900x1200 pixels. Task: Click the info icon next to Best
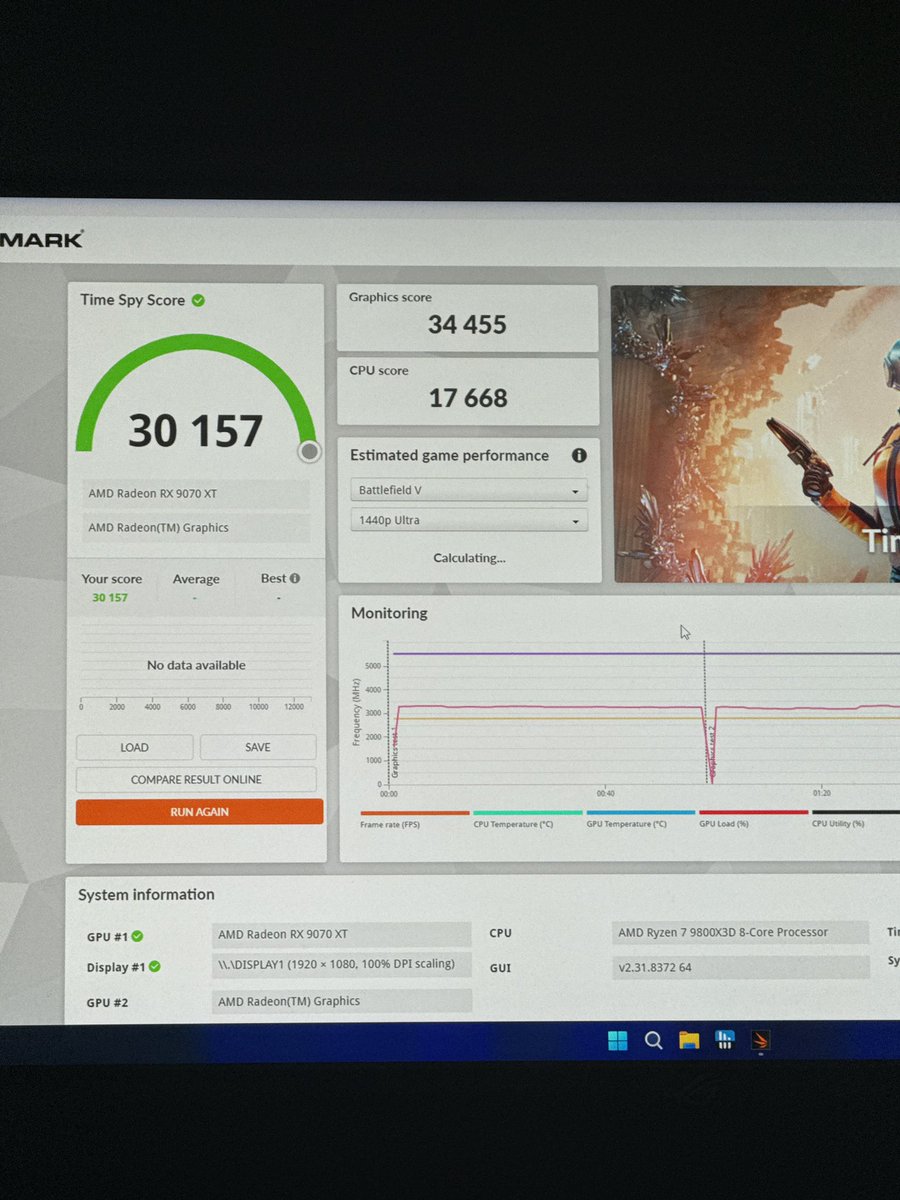click(x=294, y=578)
